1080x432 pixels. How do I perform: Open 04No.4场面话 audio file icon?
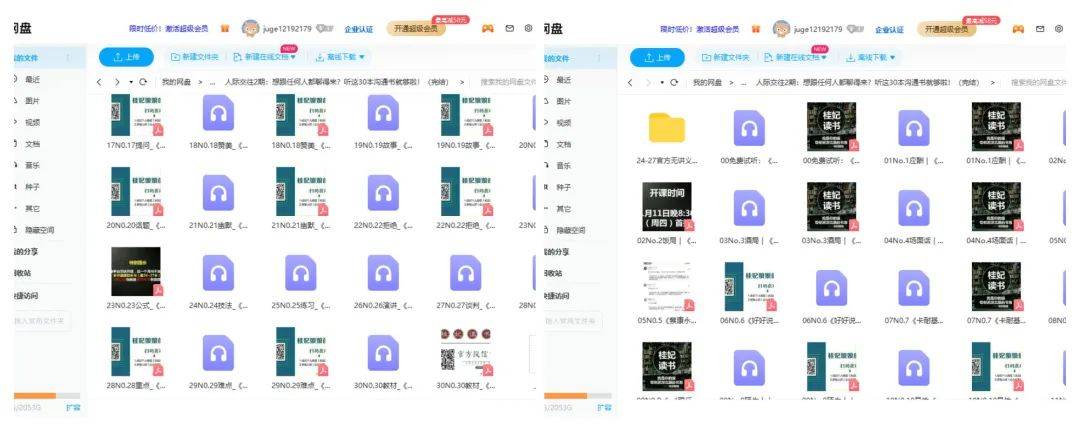point(914,208)
